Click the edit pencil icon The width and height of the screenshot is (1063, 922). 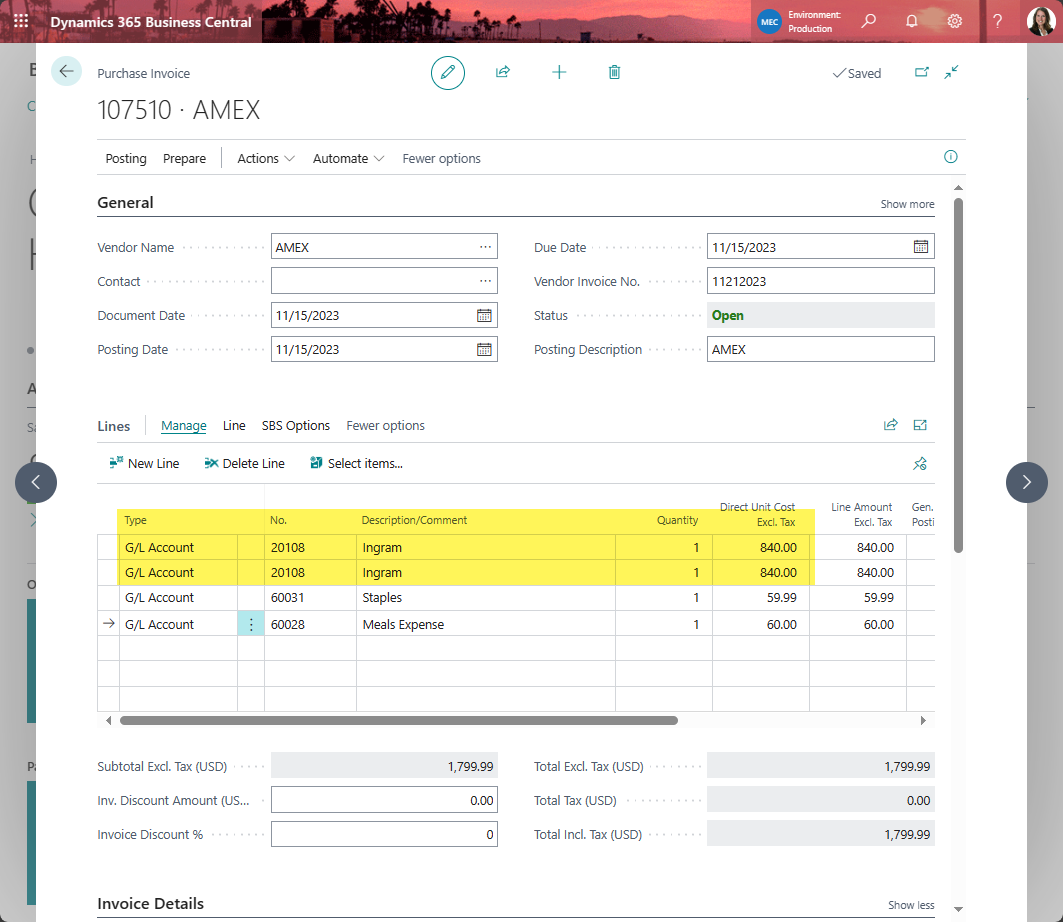[447, 73]
